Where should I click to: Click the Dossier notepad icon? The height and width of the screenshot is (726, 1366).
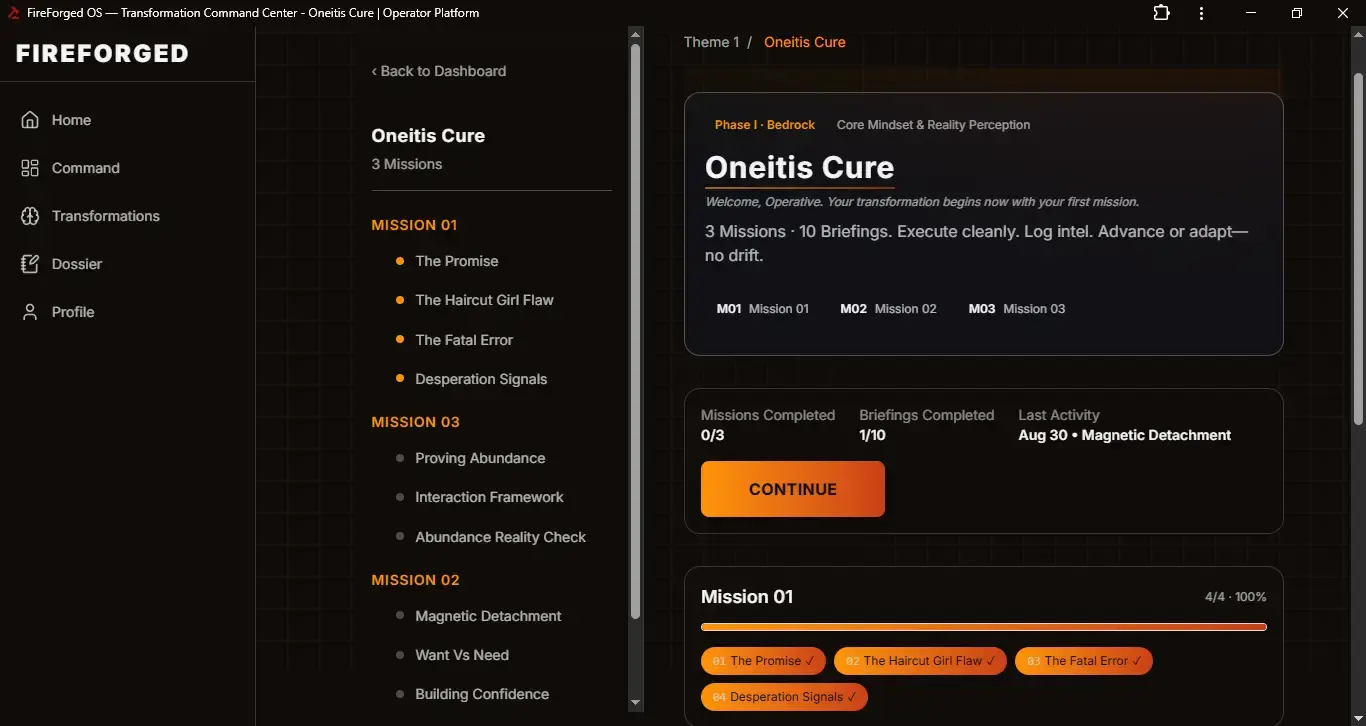point(30,264)
